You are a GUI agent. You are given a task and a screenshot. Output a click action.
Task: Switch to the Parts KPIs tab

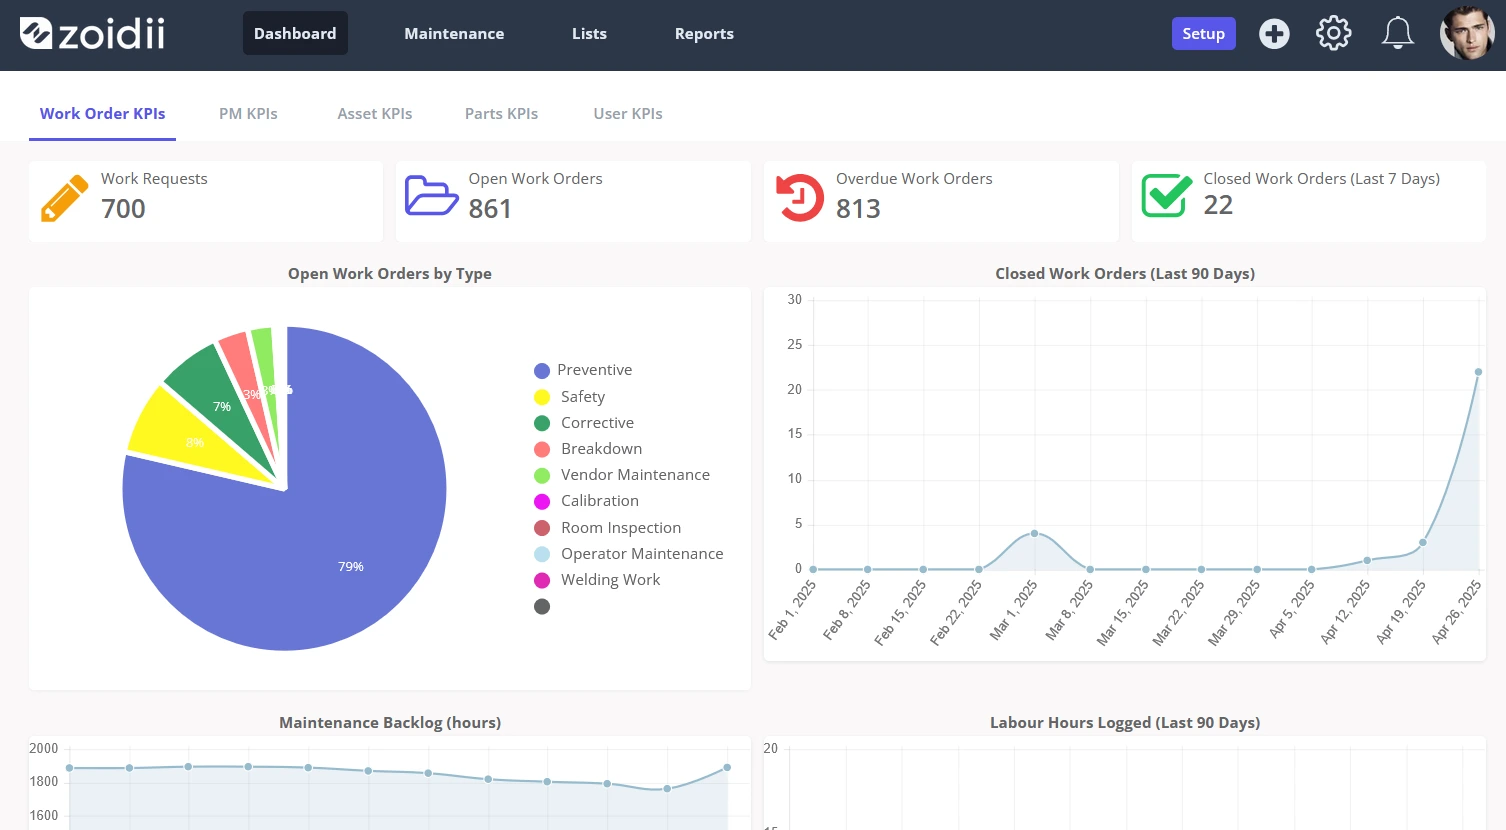pos(501,114)
